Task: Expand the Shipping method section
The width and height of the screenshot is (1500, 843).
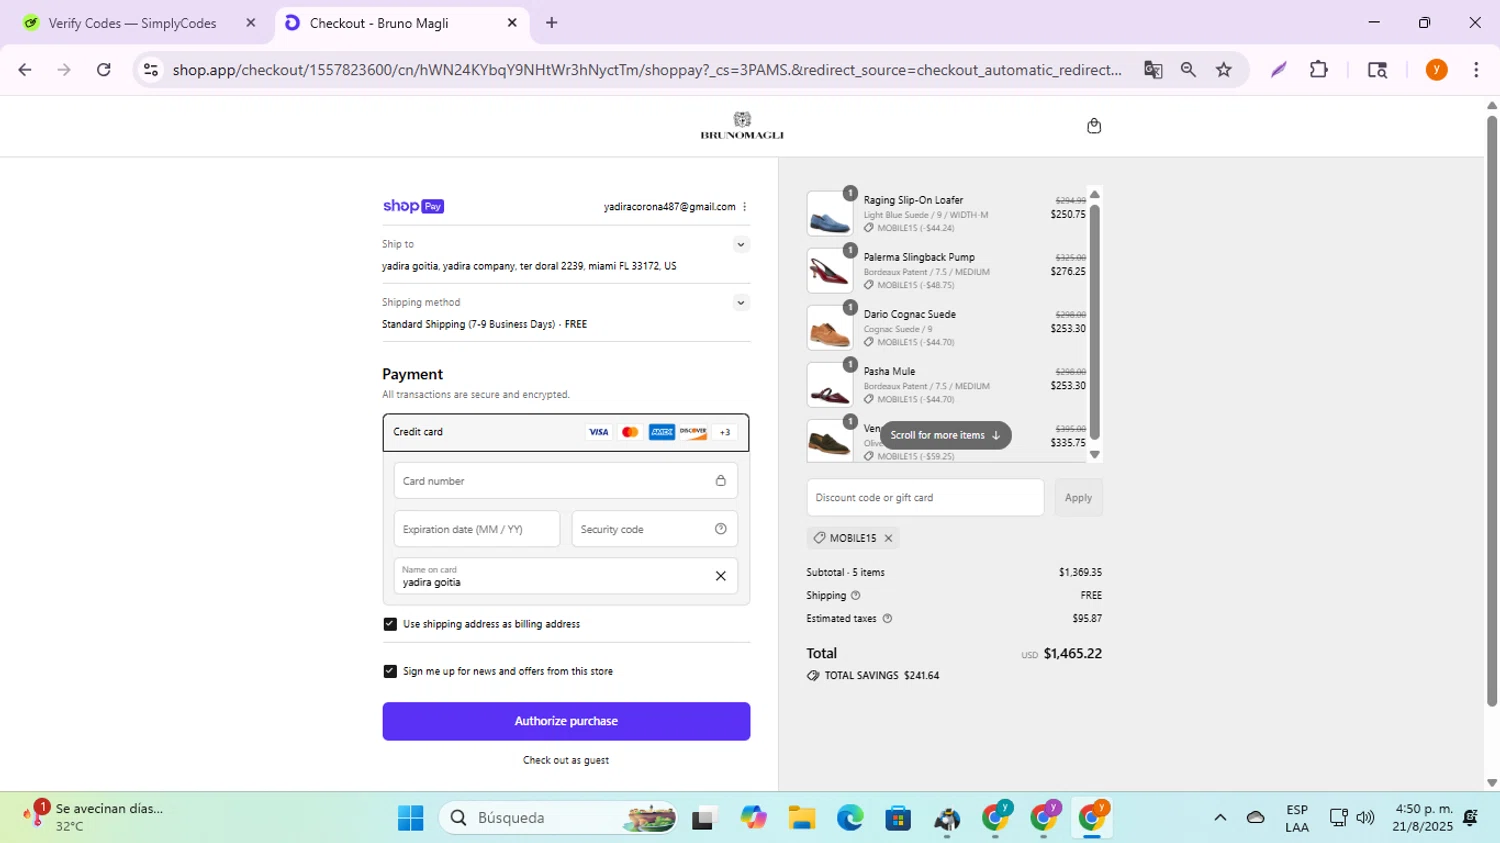Action: tap(740, 302)
